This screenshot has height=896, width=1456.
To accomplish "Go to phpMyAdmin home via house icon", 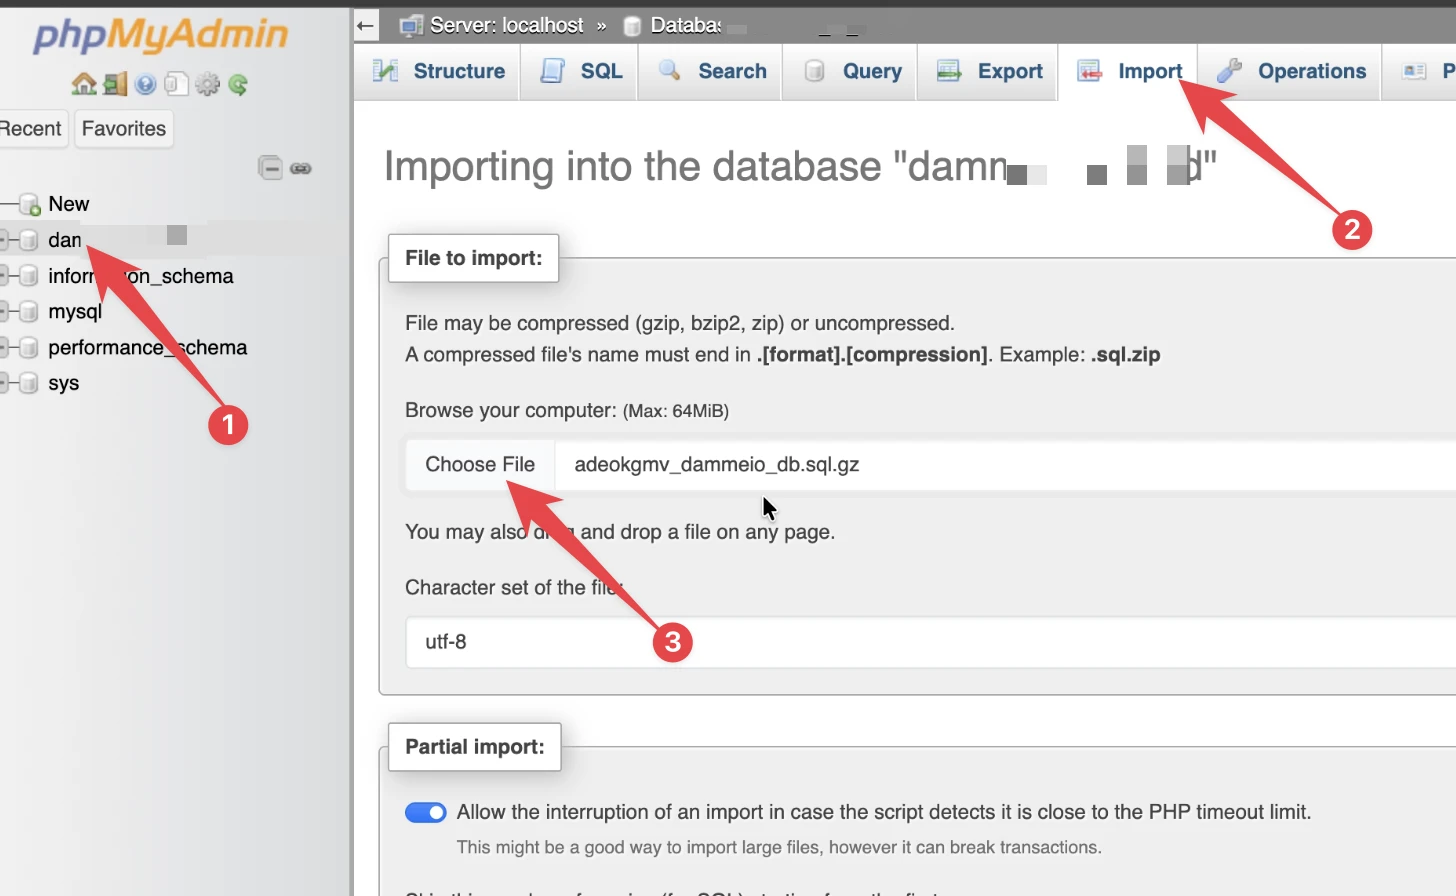I will coord(84,84).
